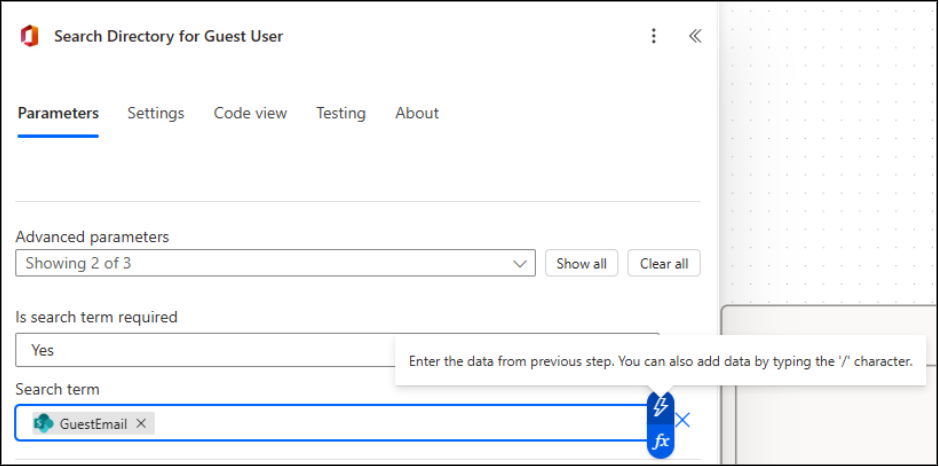Show the About tab

tap(417, 113)
